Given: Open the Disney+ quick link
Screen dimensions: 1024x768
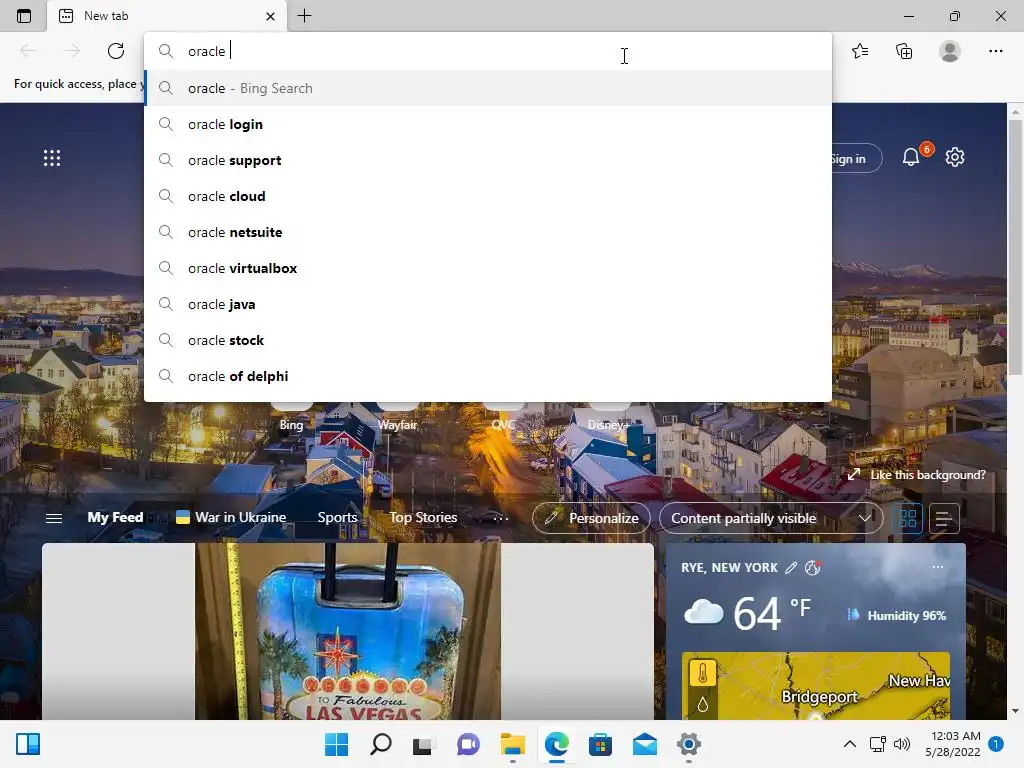Looking at the screenshot, I should [x=609, y=424].
